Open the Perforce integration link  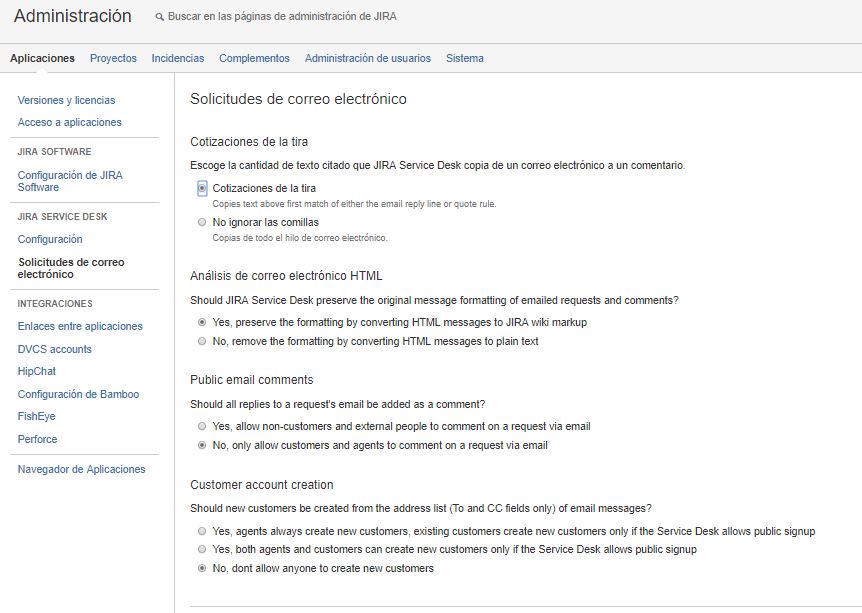[x=37, y=439]
